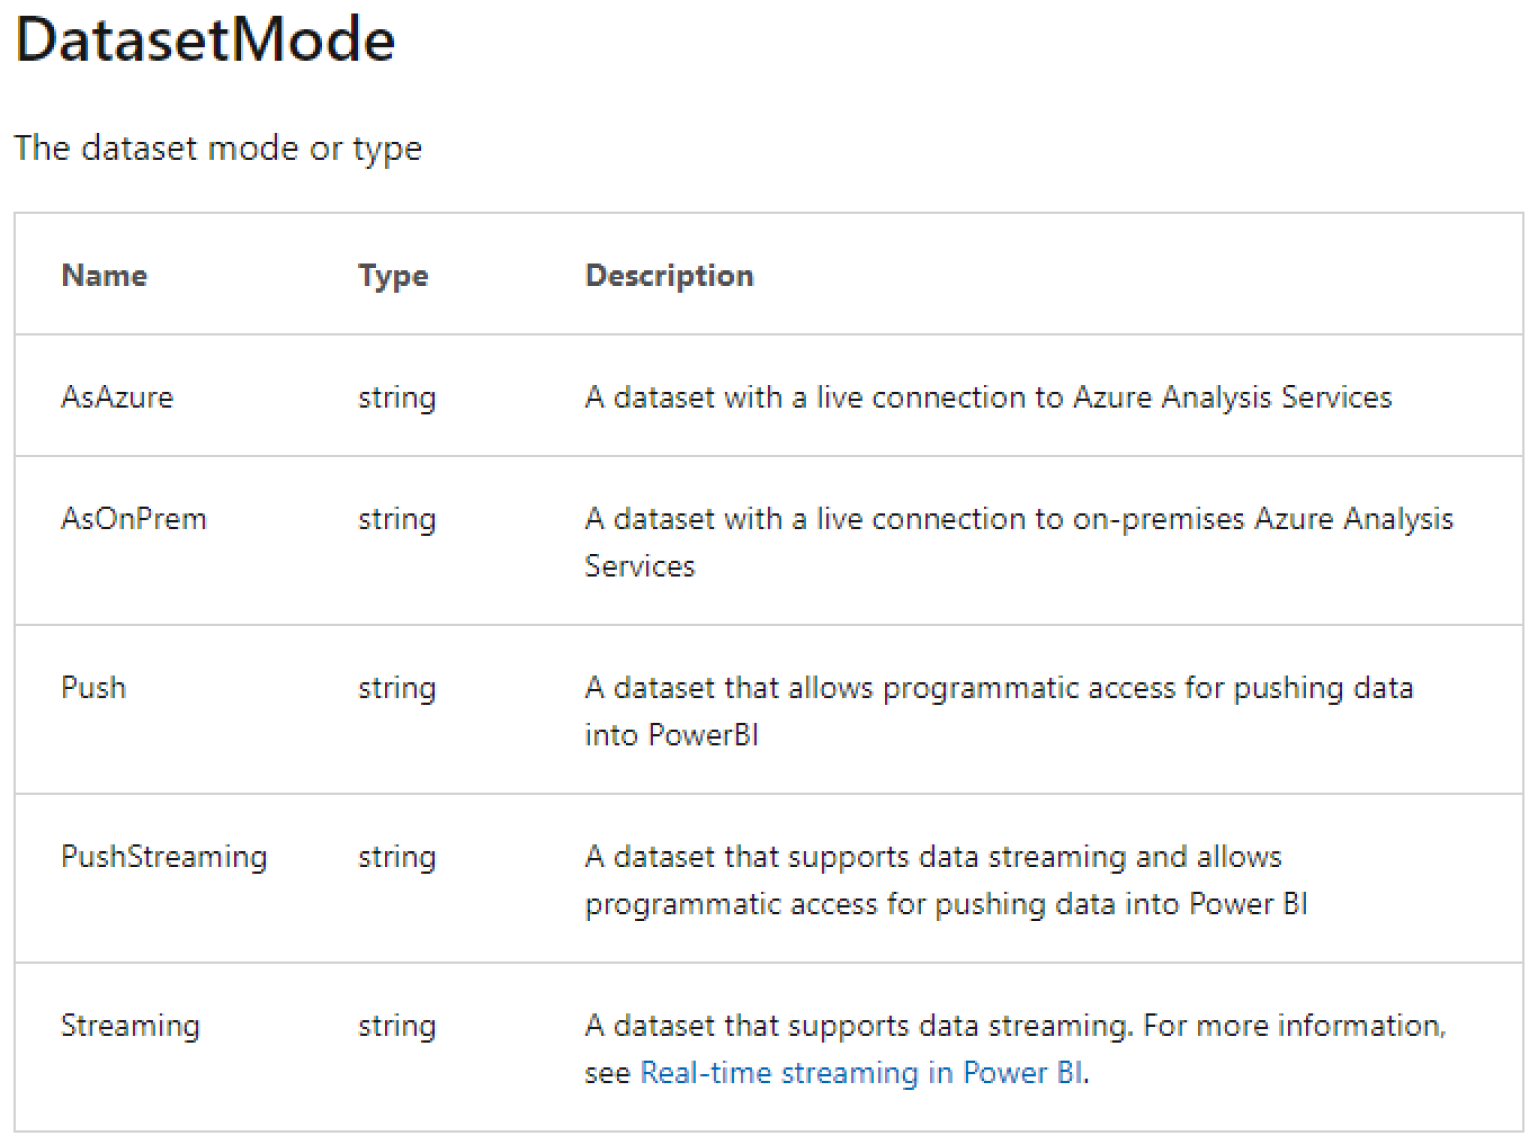The width and height of the screenshot is (1538, 1147).
Task: Click the 'The dataset mode or type' subtitle
Action: [218, 148]
